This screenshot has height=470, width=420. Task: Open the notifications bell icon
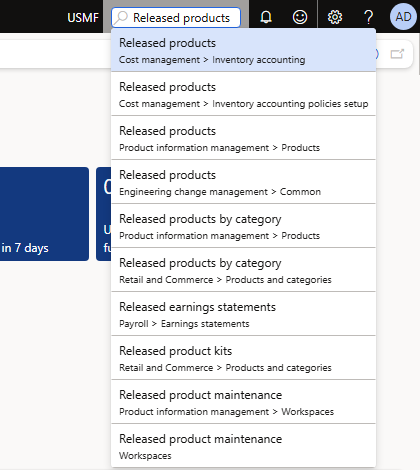click(266, 17)
